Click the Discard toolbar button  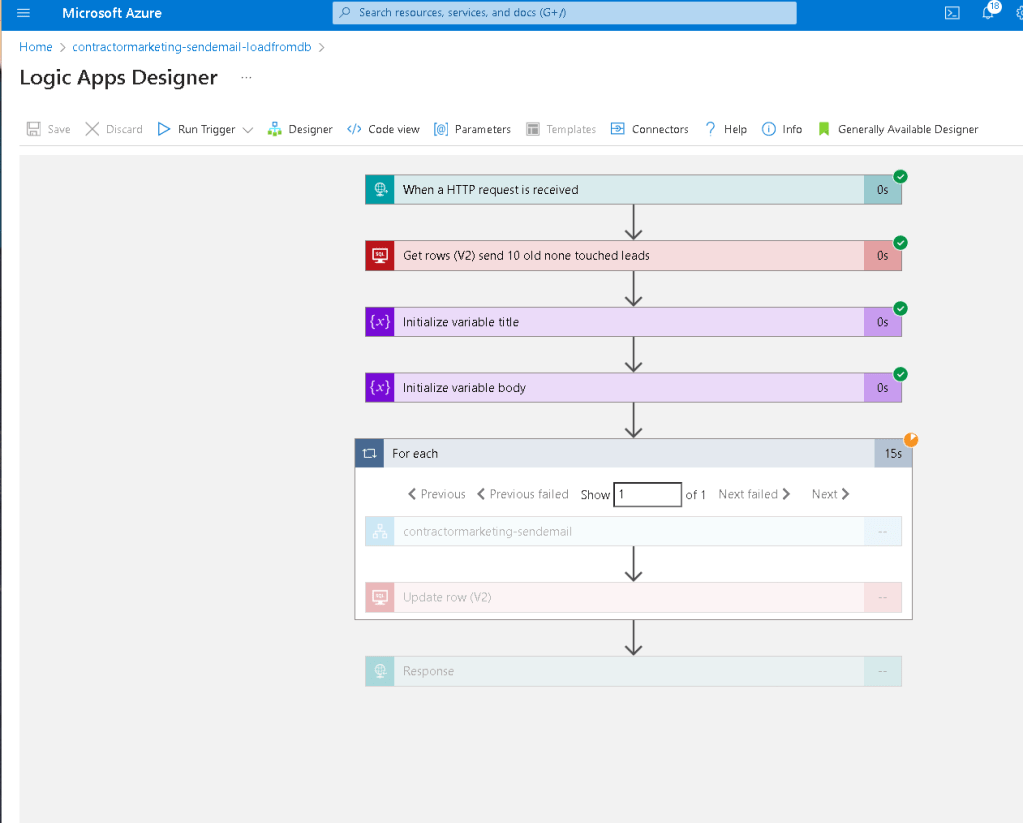point(114,129)
